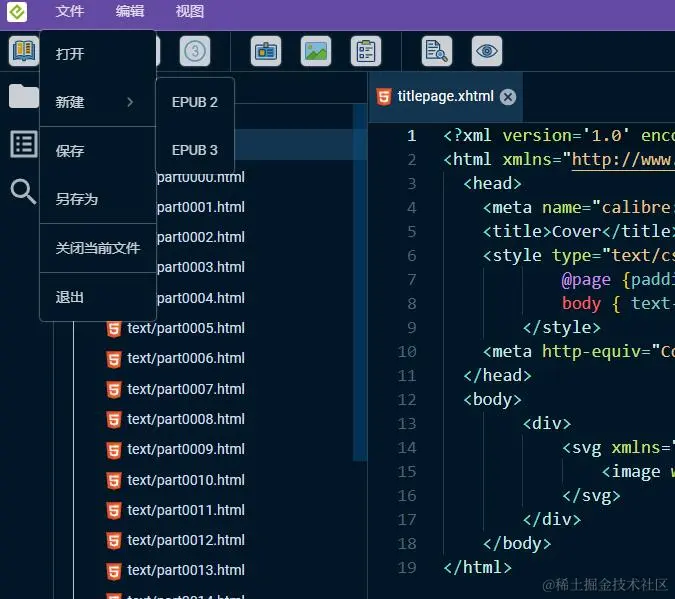
Task: Choose 打开 from the file menu
Action: [98, 54]
